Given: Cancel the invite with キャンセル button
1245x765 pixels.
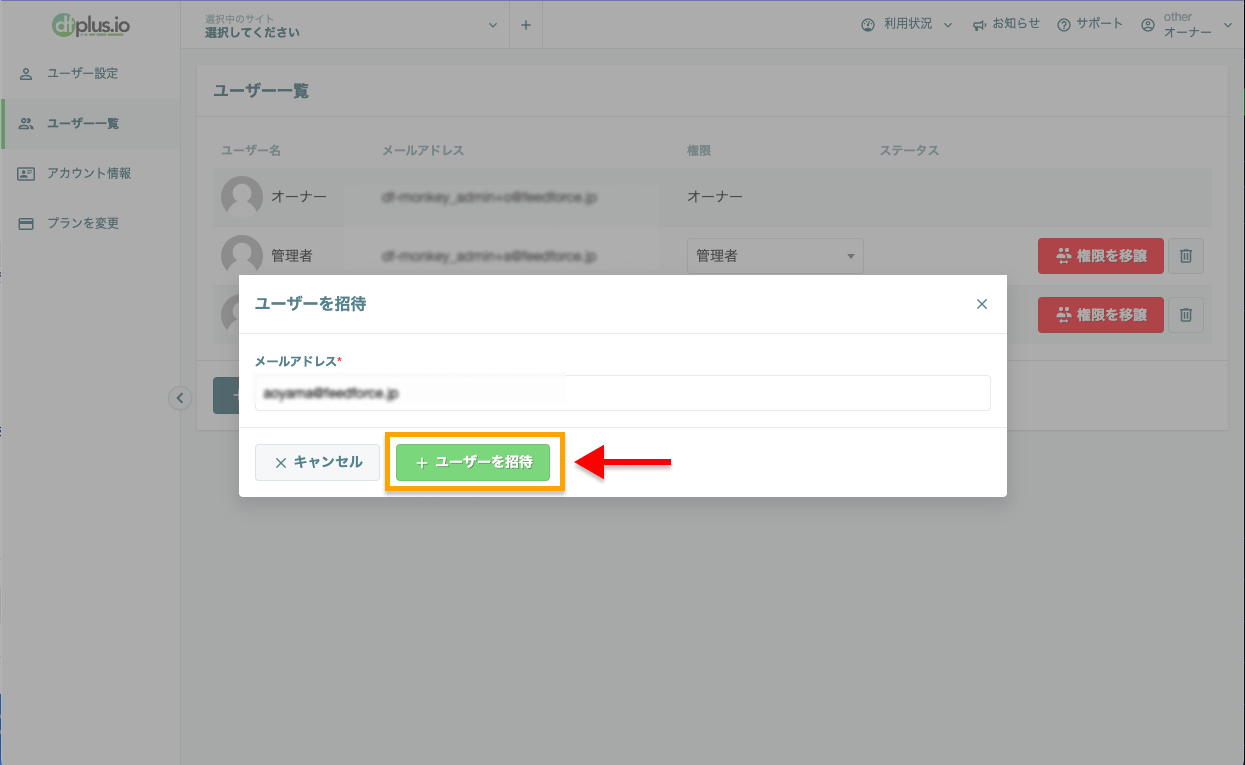Looking at the screenshot, I should pos(317,463).
